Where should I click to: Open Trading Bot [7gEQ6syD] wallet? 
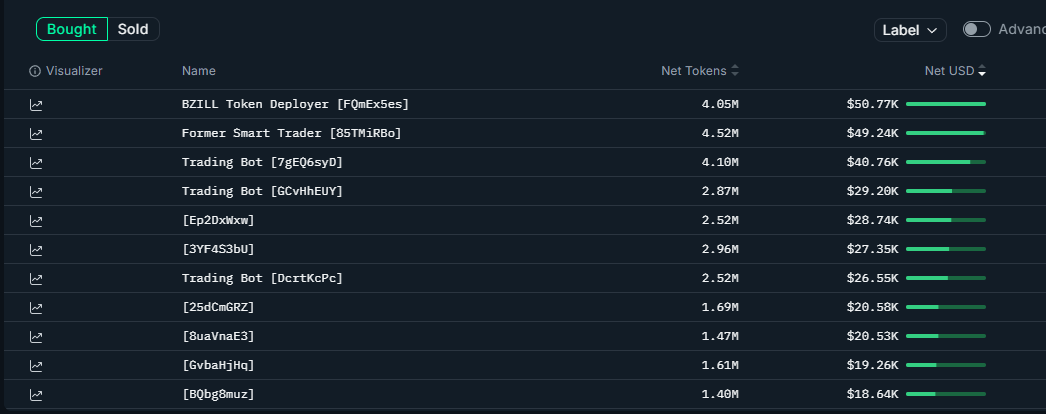262,162
